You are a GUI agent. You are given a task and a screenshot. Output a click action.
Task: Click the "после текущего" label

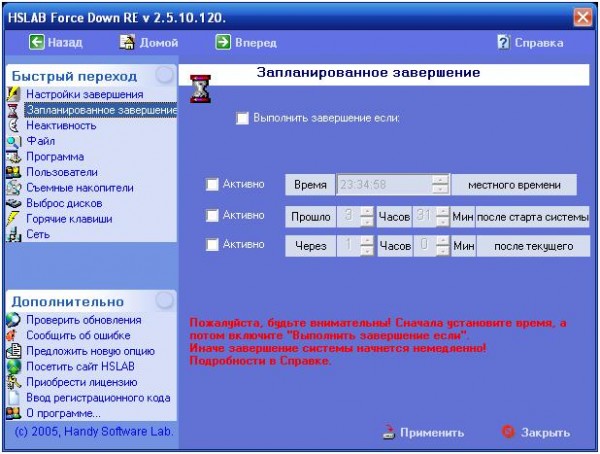tap(533, 246)
